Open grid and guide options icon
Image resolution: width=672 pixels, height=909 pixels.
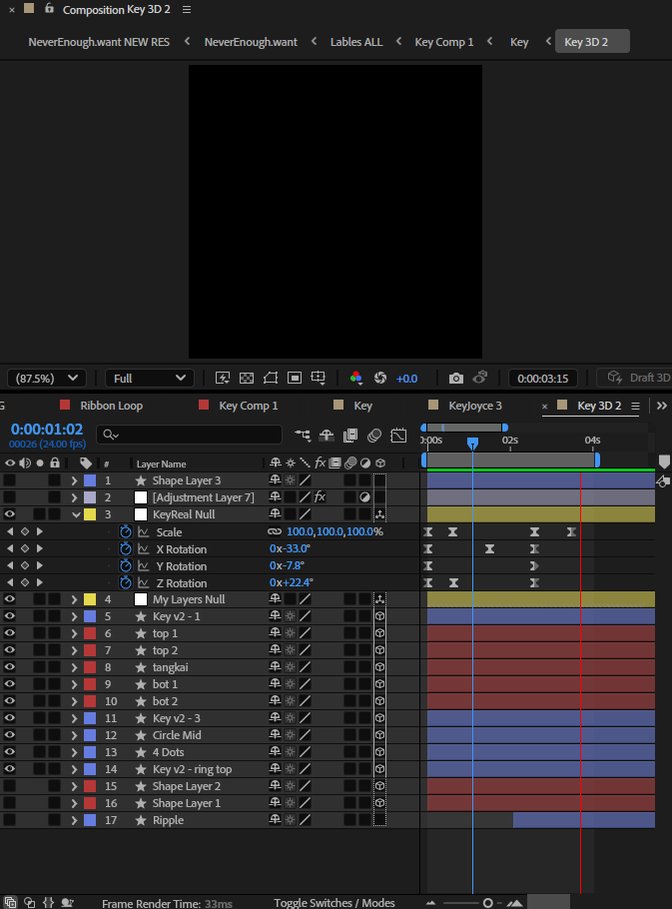click(x=318, y=378)
